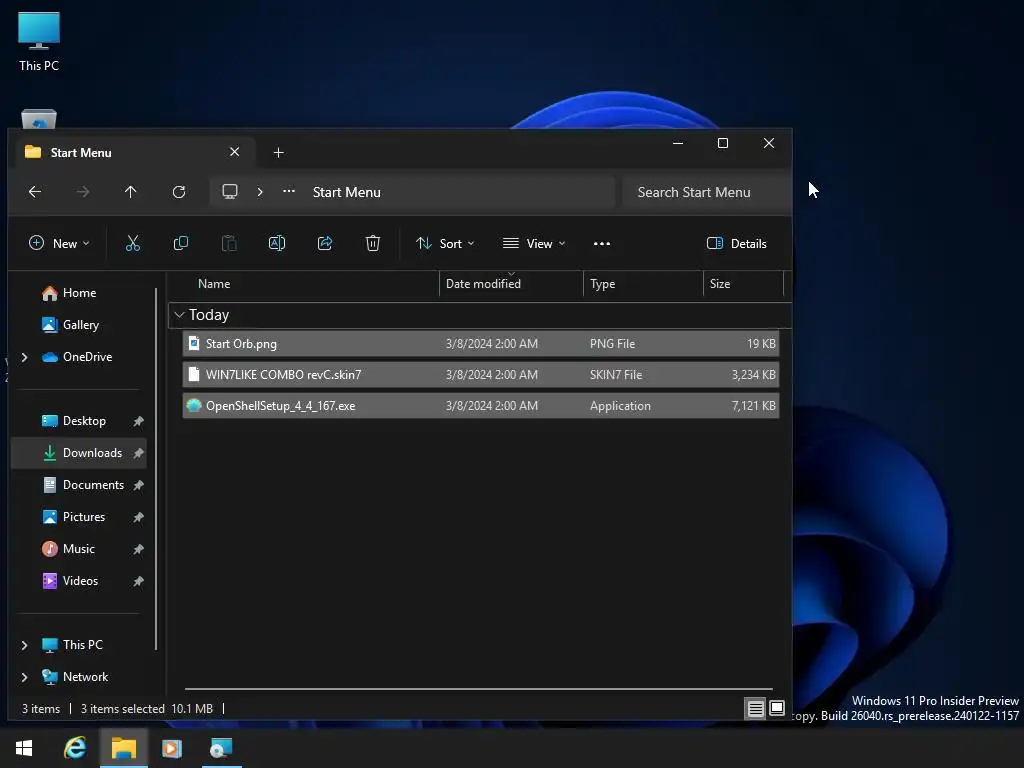Click pin icon next to Documents

[x=138, y=485]
